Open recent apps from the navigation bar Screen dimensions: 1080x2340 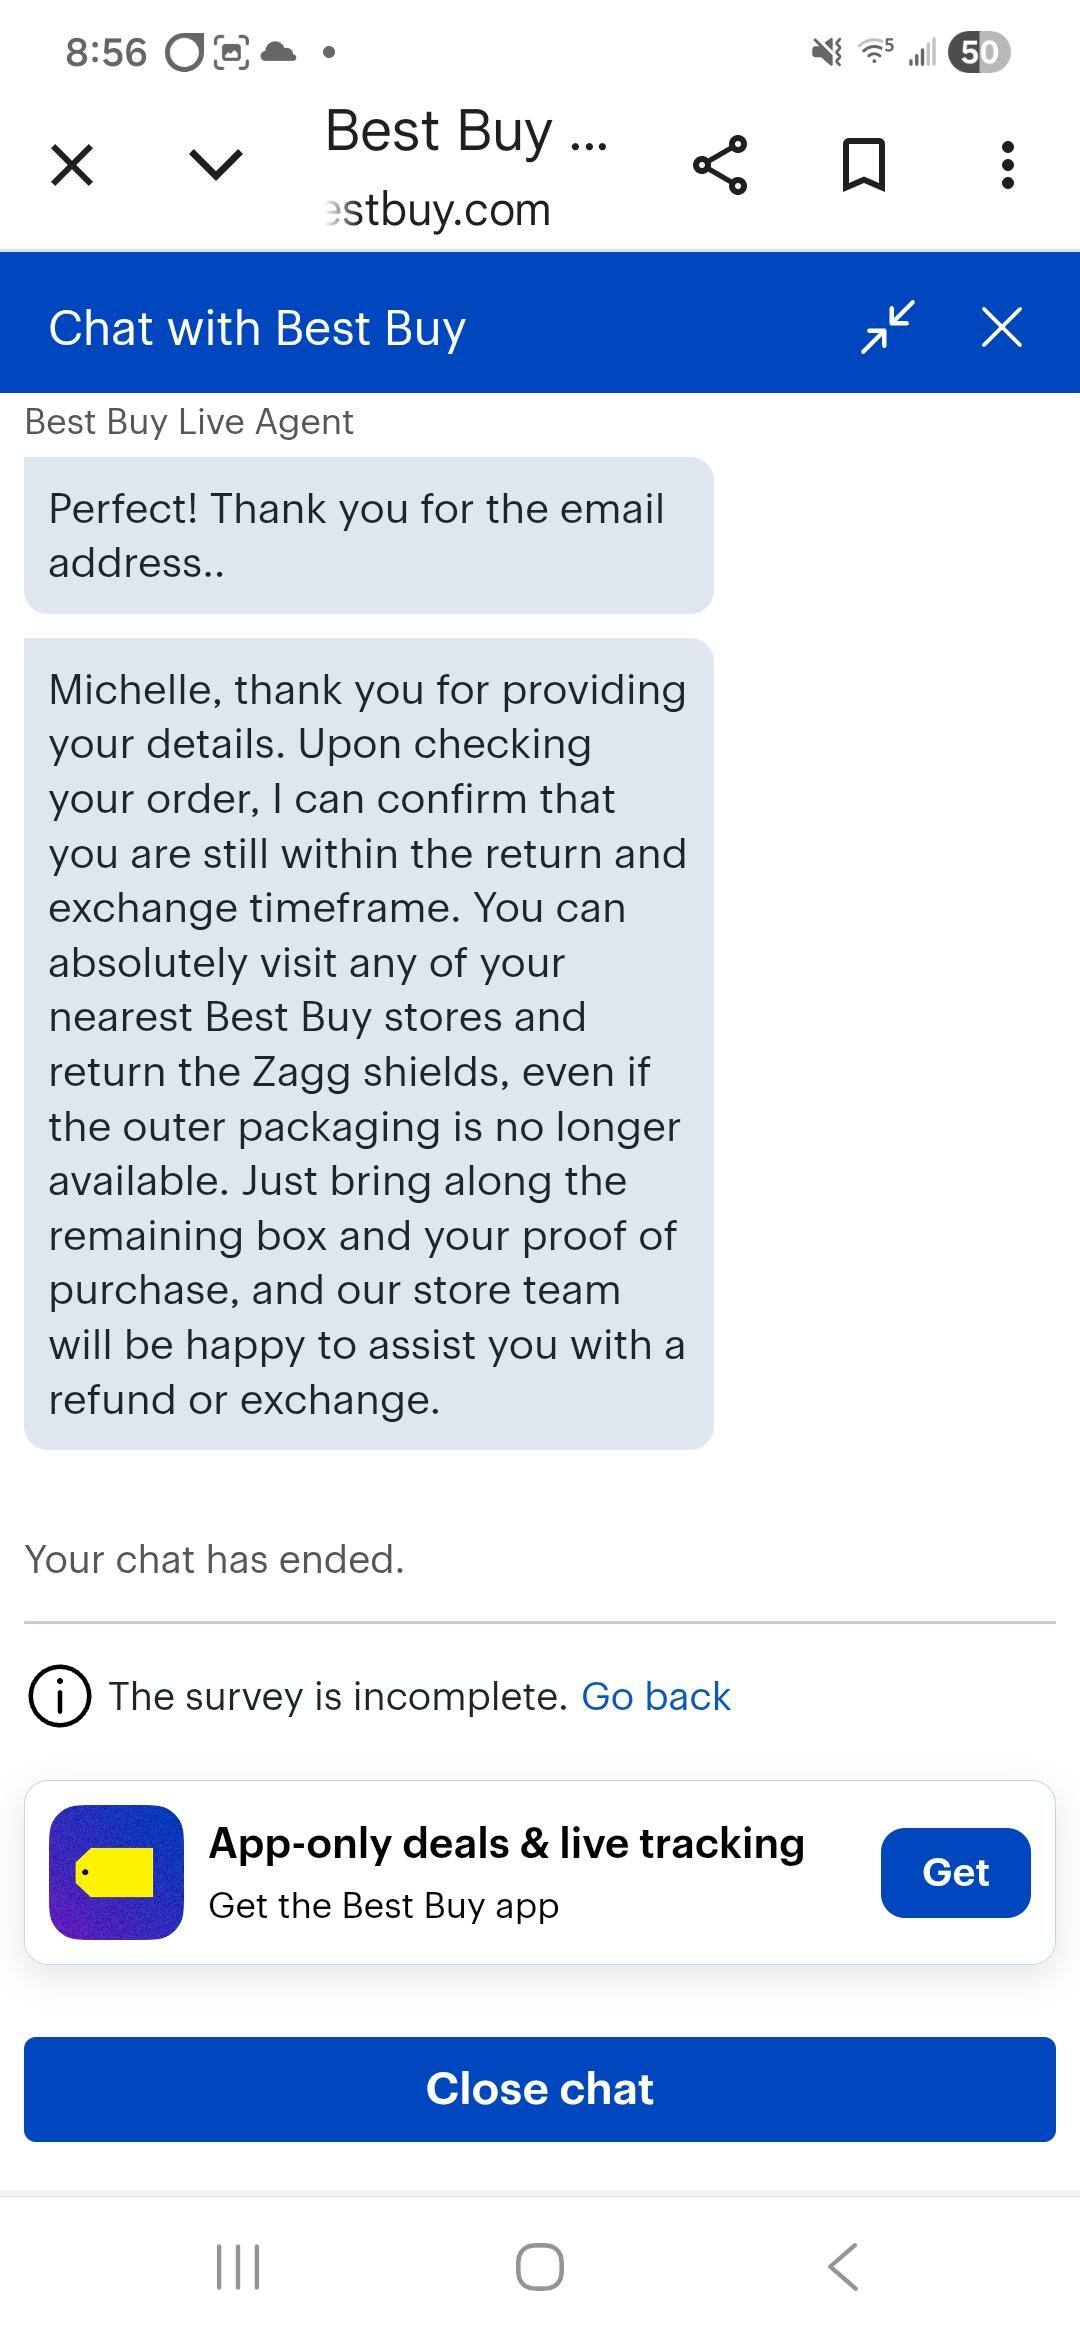(x=238, y=2267)
